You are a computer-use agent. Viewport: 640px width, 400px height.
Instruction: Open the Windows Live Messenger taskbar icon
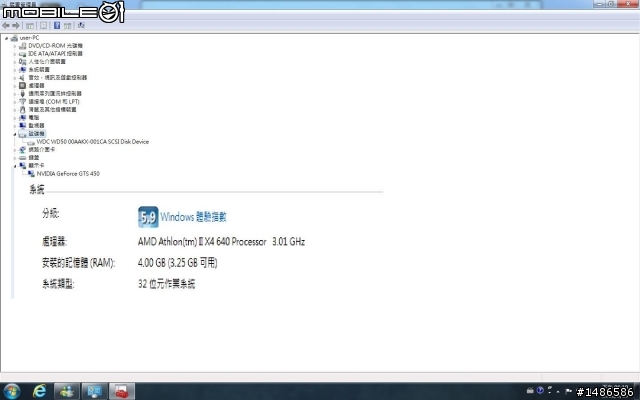(x=67, y=391)
